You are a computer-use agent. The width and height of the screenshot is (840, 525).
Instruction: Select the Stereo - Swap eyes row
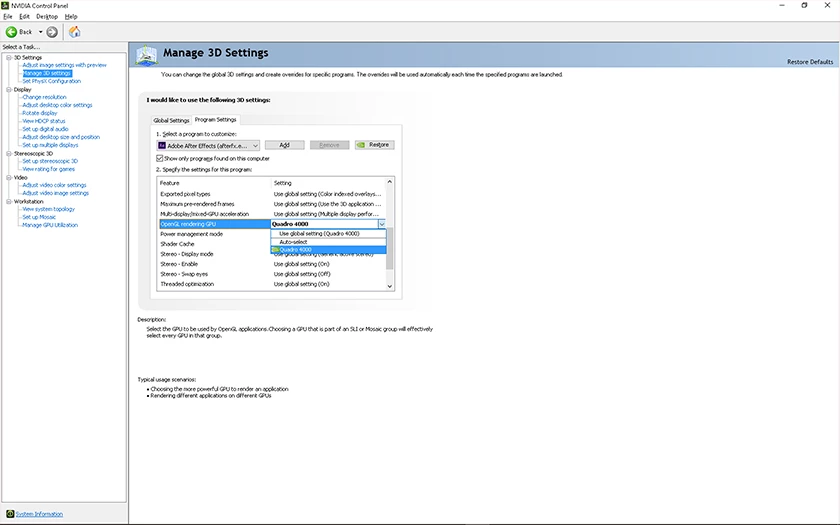[x=272, y=274]
